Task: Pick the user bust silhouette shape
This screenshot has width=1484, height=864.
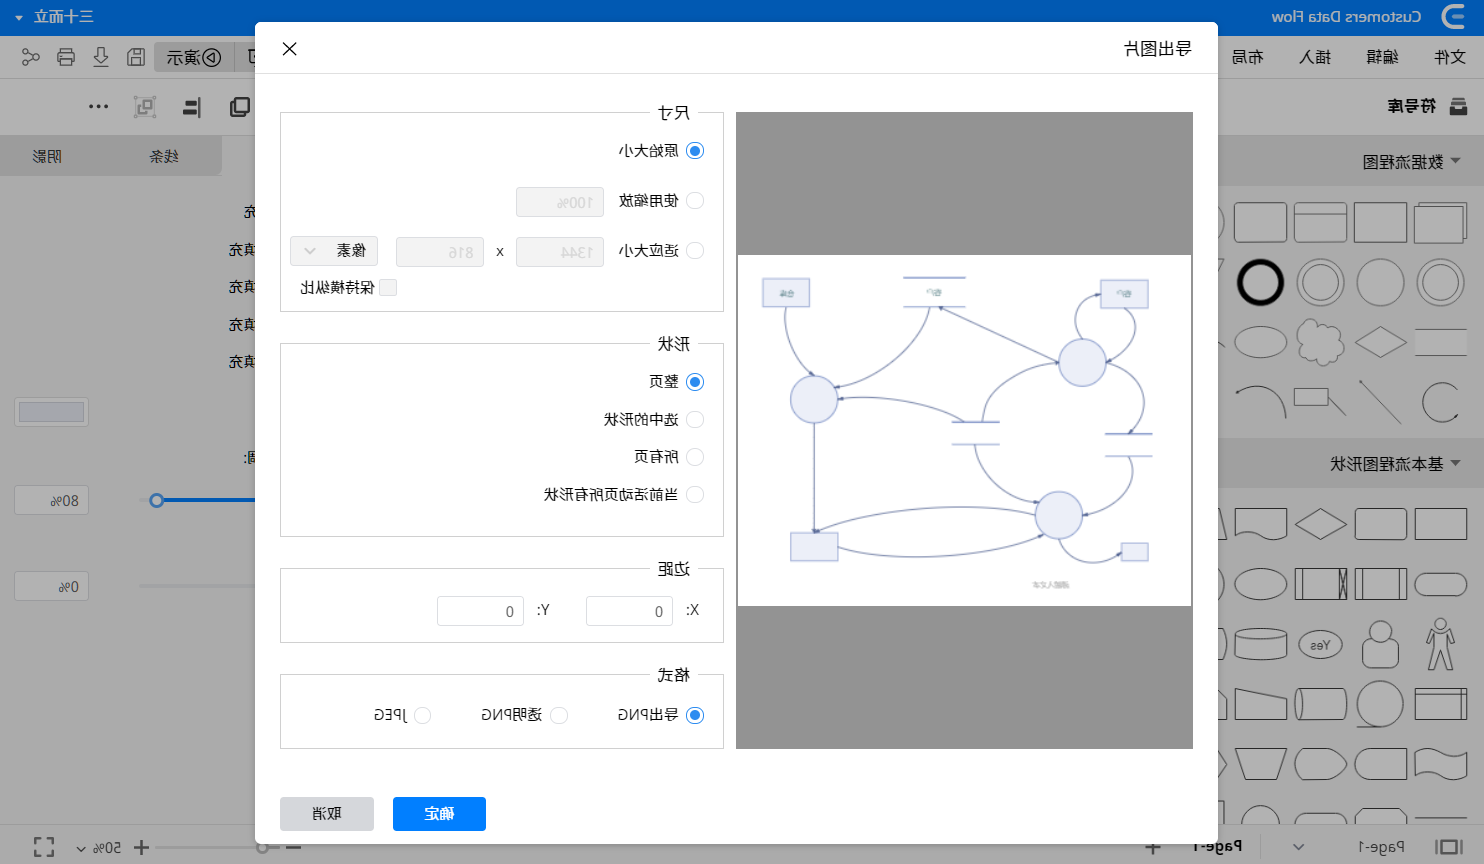Action: click(1380, 644)
